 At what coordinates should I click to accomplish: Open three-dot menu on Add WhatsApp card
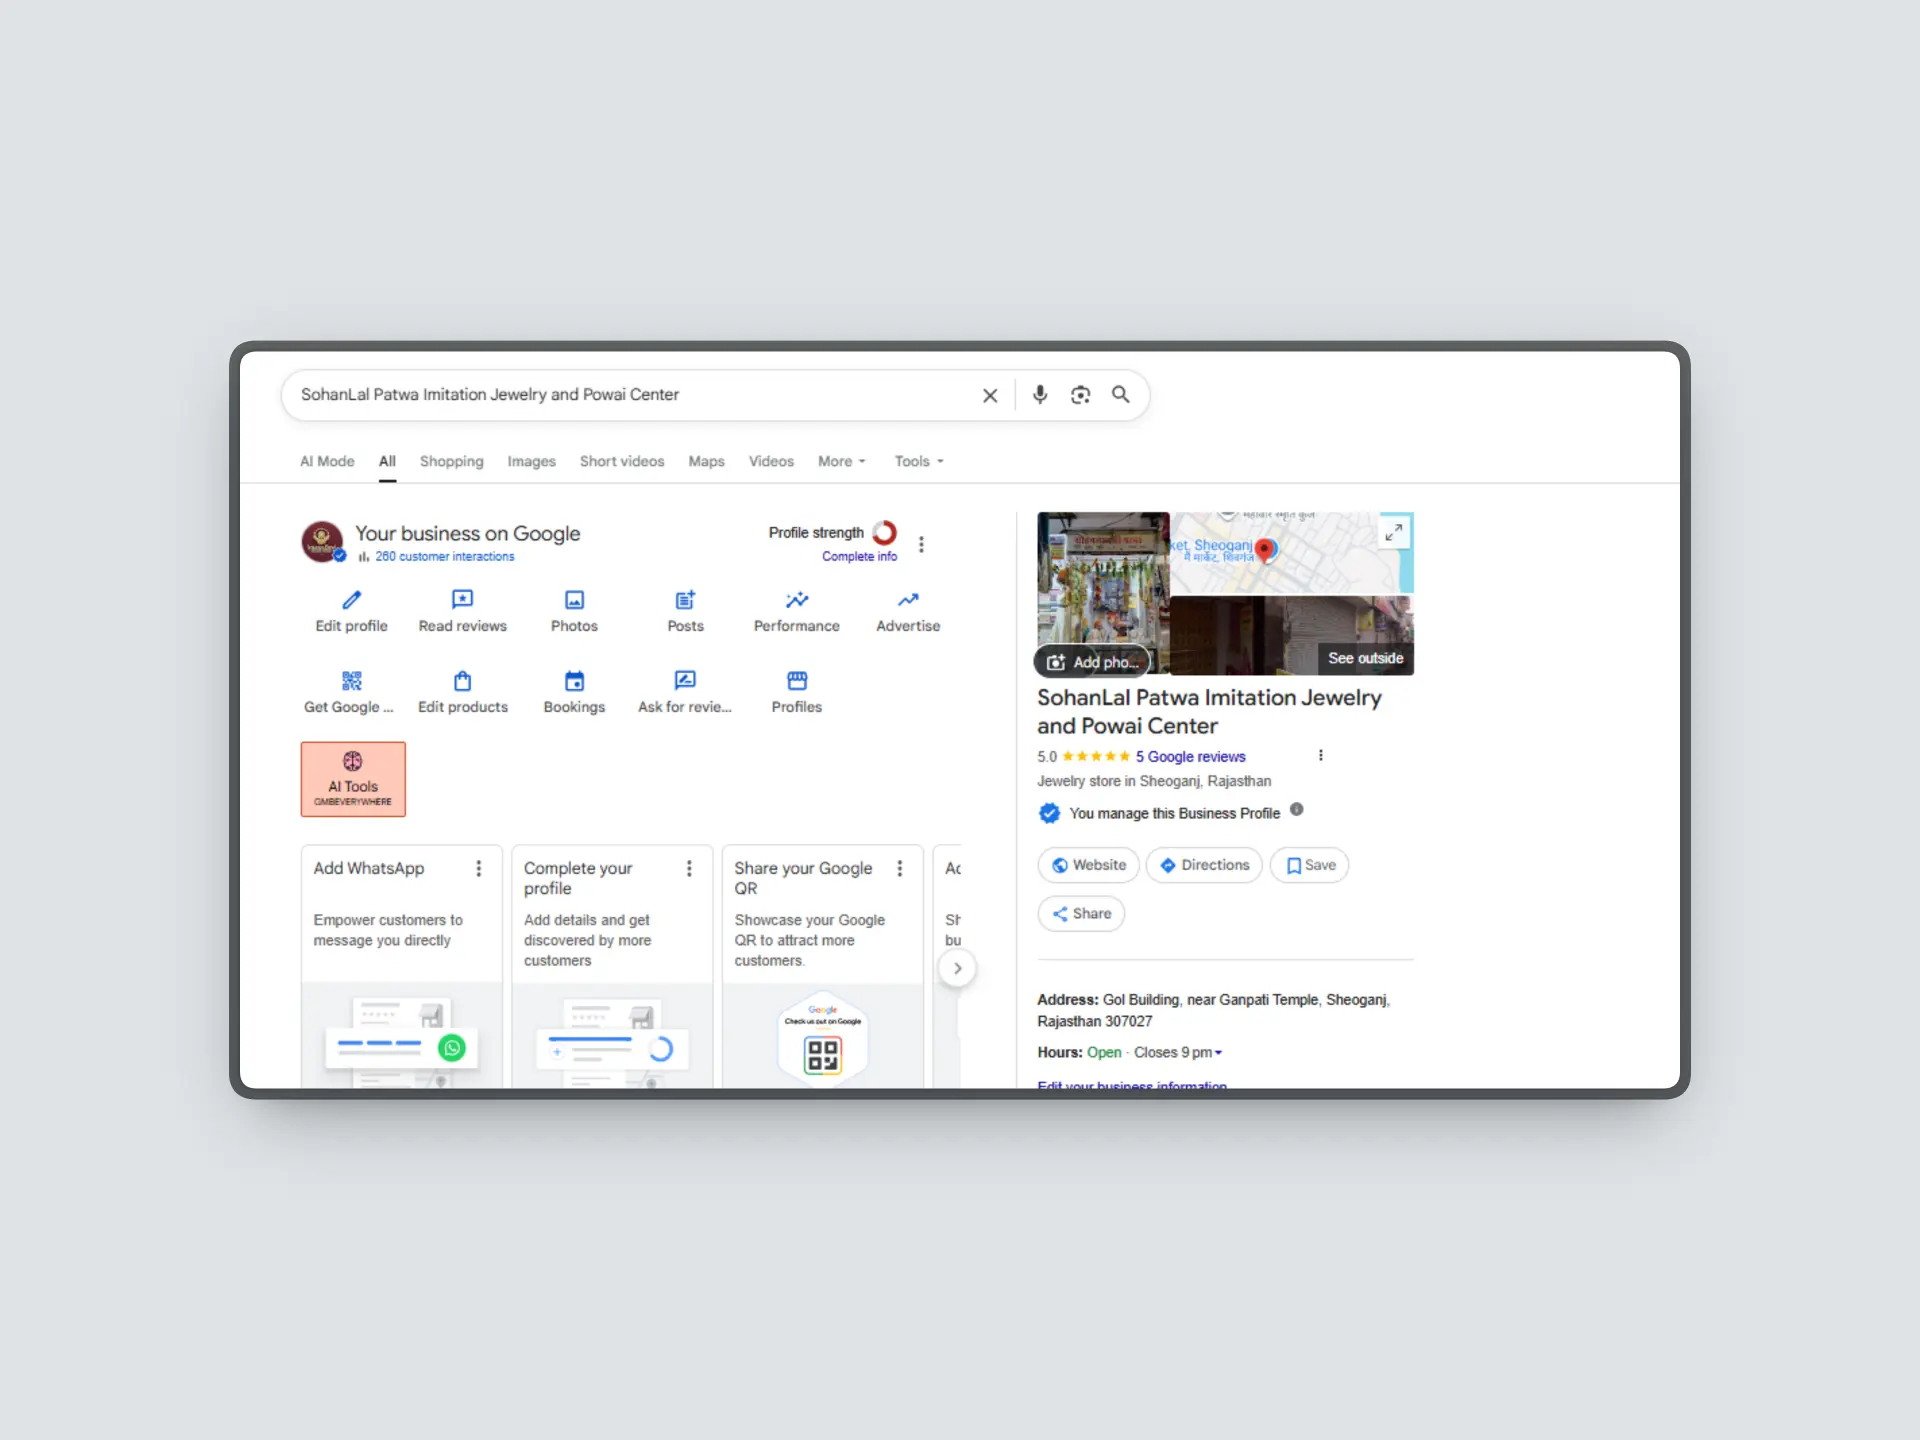tap(479, 868)
